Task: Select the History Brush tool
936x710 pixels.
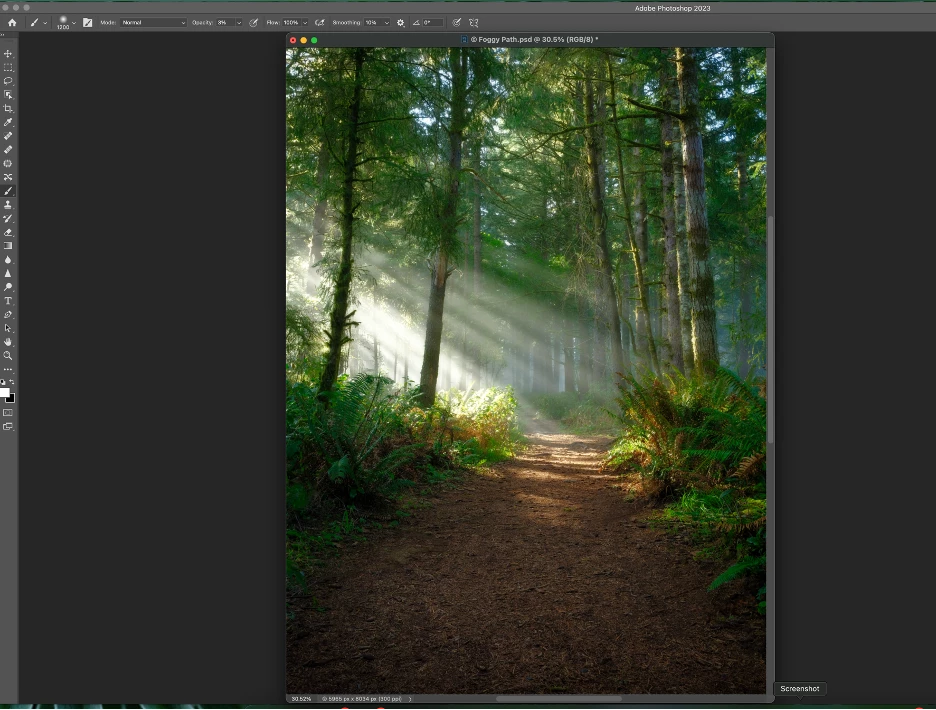Action: [x=8, y=219]
